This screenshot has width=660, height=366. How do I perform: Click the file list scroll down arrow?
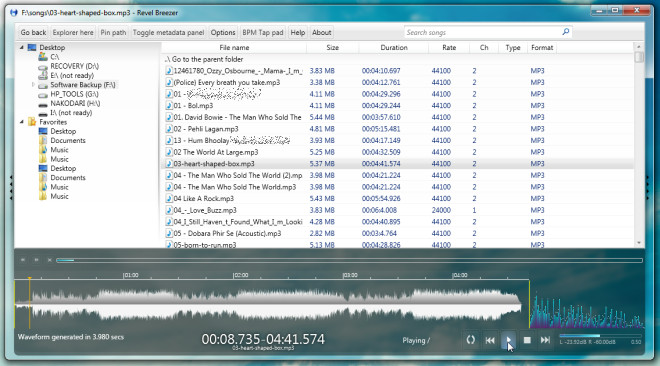click(x=639, y=243)
